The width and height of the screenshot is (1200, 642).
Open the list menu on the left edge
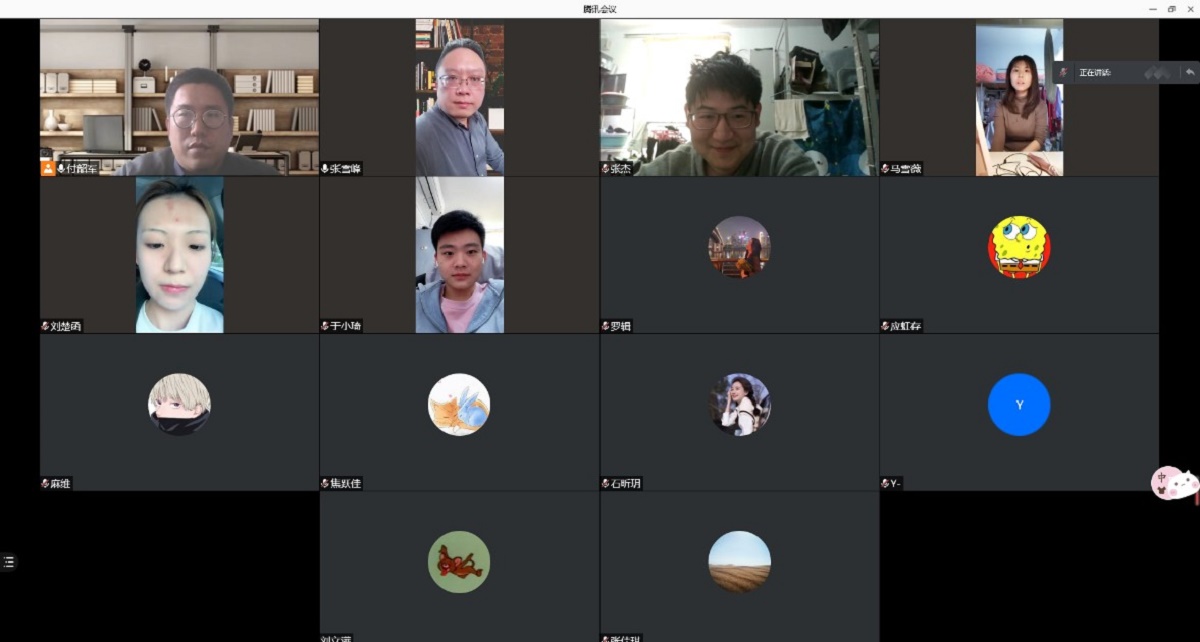[x=9, y=562]
